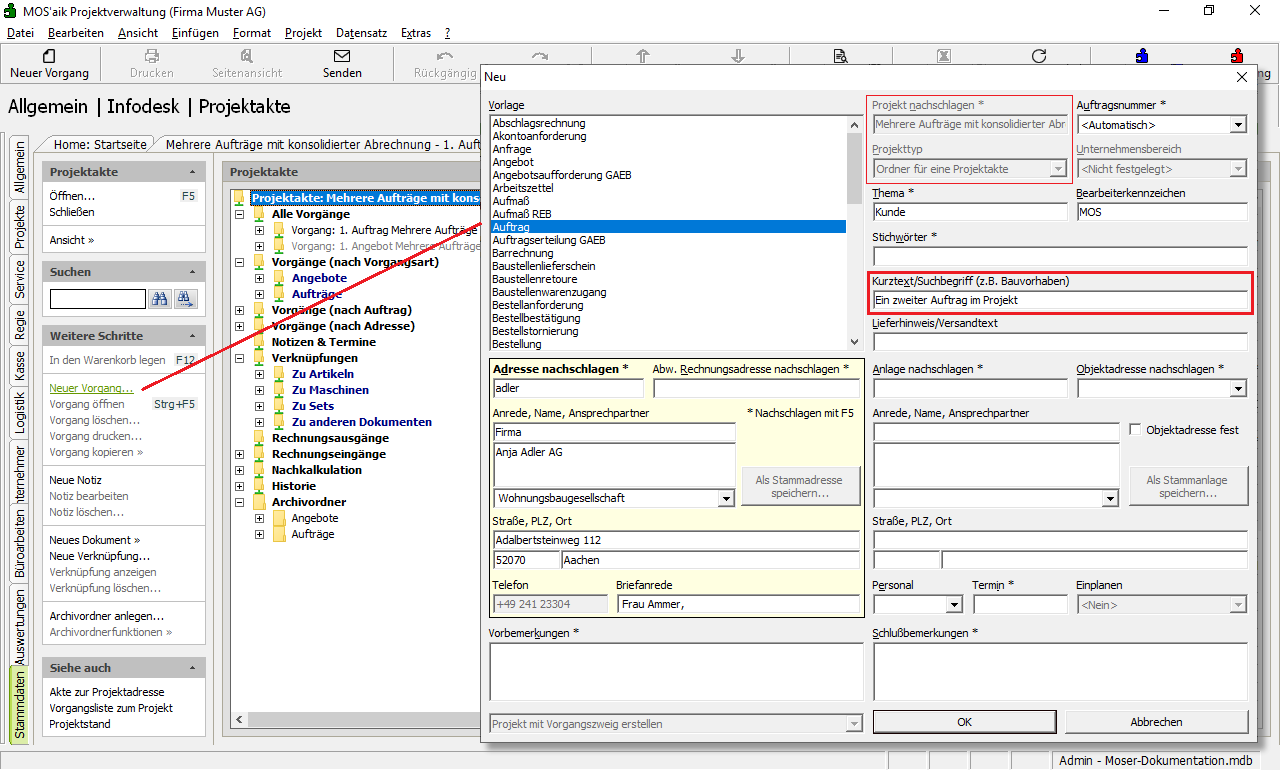The width and height of the screenshot is (1280, 770).
Task: Click the binoculars search icon
Action: click(160, 299)
